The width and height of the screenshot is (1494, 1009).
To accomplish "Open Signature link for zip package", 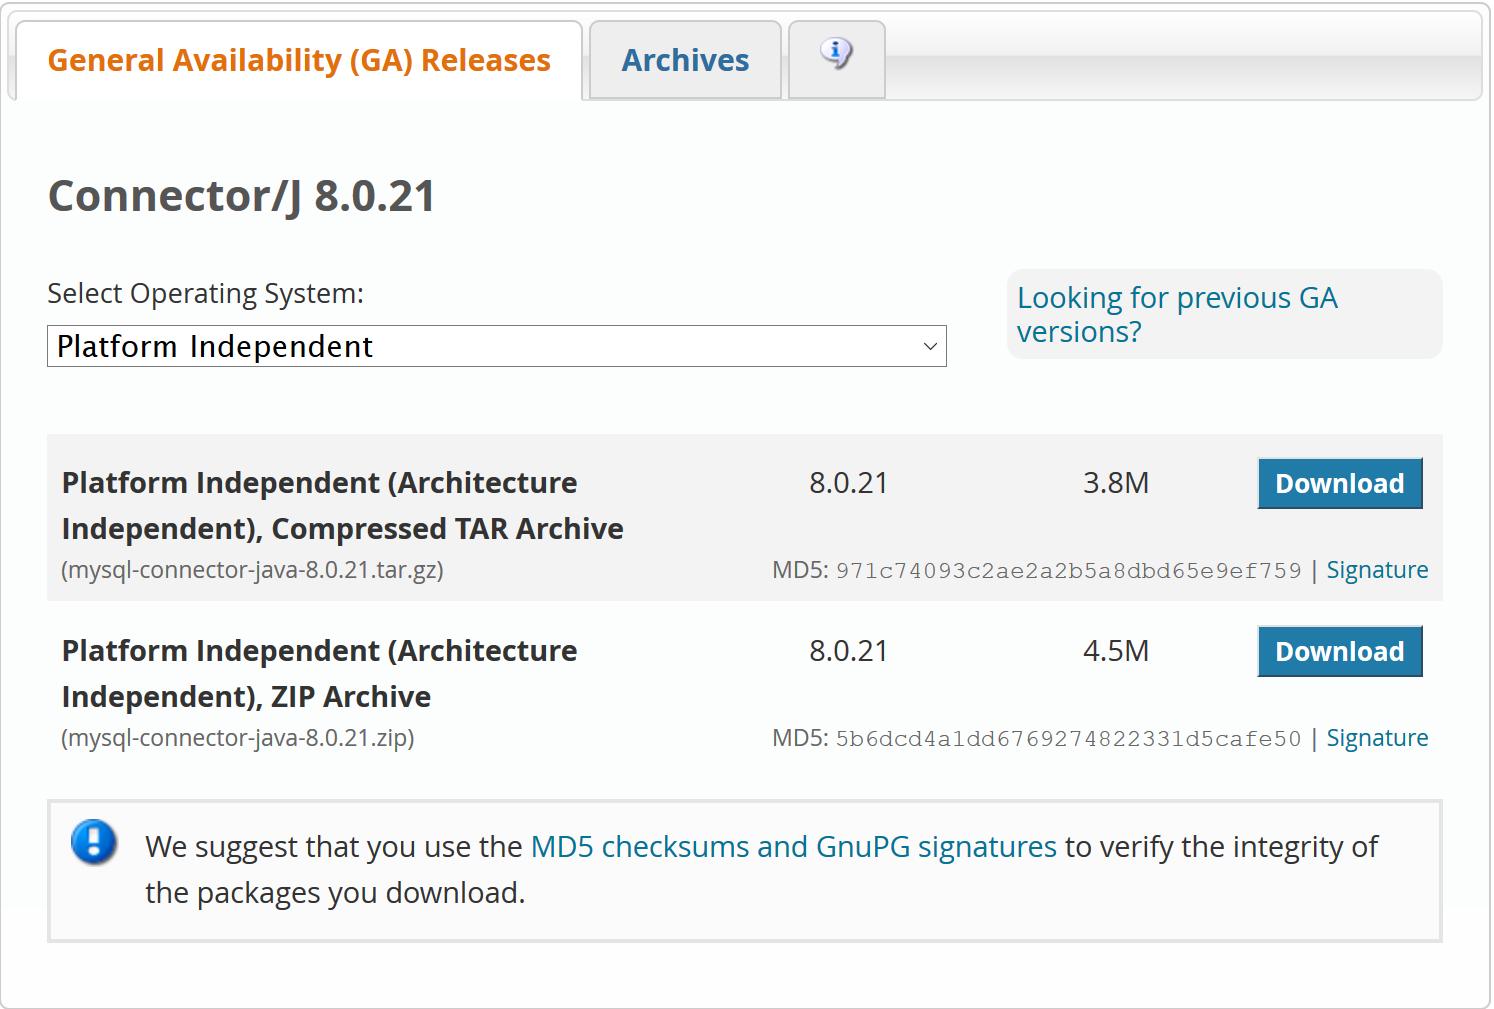I will (x=1377, y=738).
